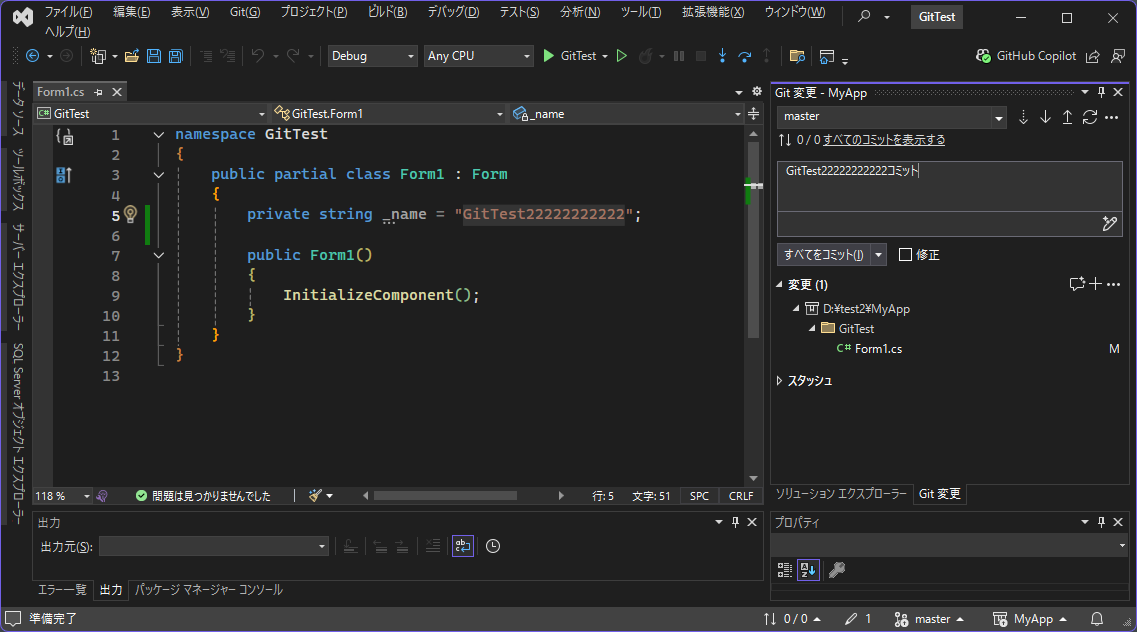The height and width of the screenshot is (632, 1137).
Task: Click the Save All toolbar icon
Action: point(175,56)
